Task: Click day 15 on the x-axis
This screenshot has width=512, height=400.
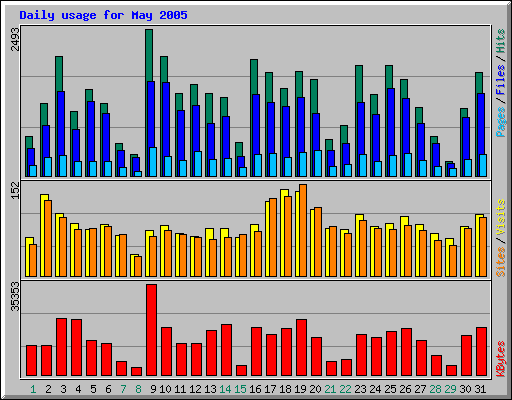Action: click(240, 389)
